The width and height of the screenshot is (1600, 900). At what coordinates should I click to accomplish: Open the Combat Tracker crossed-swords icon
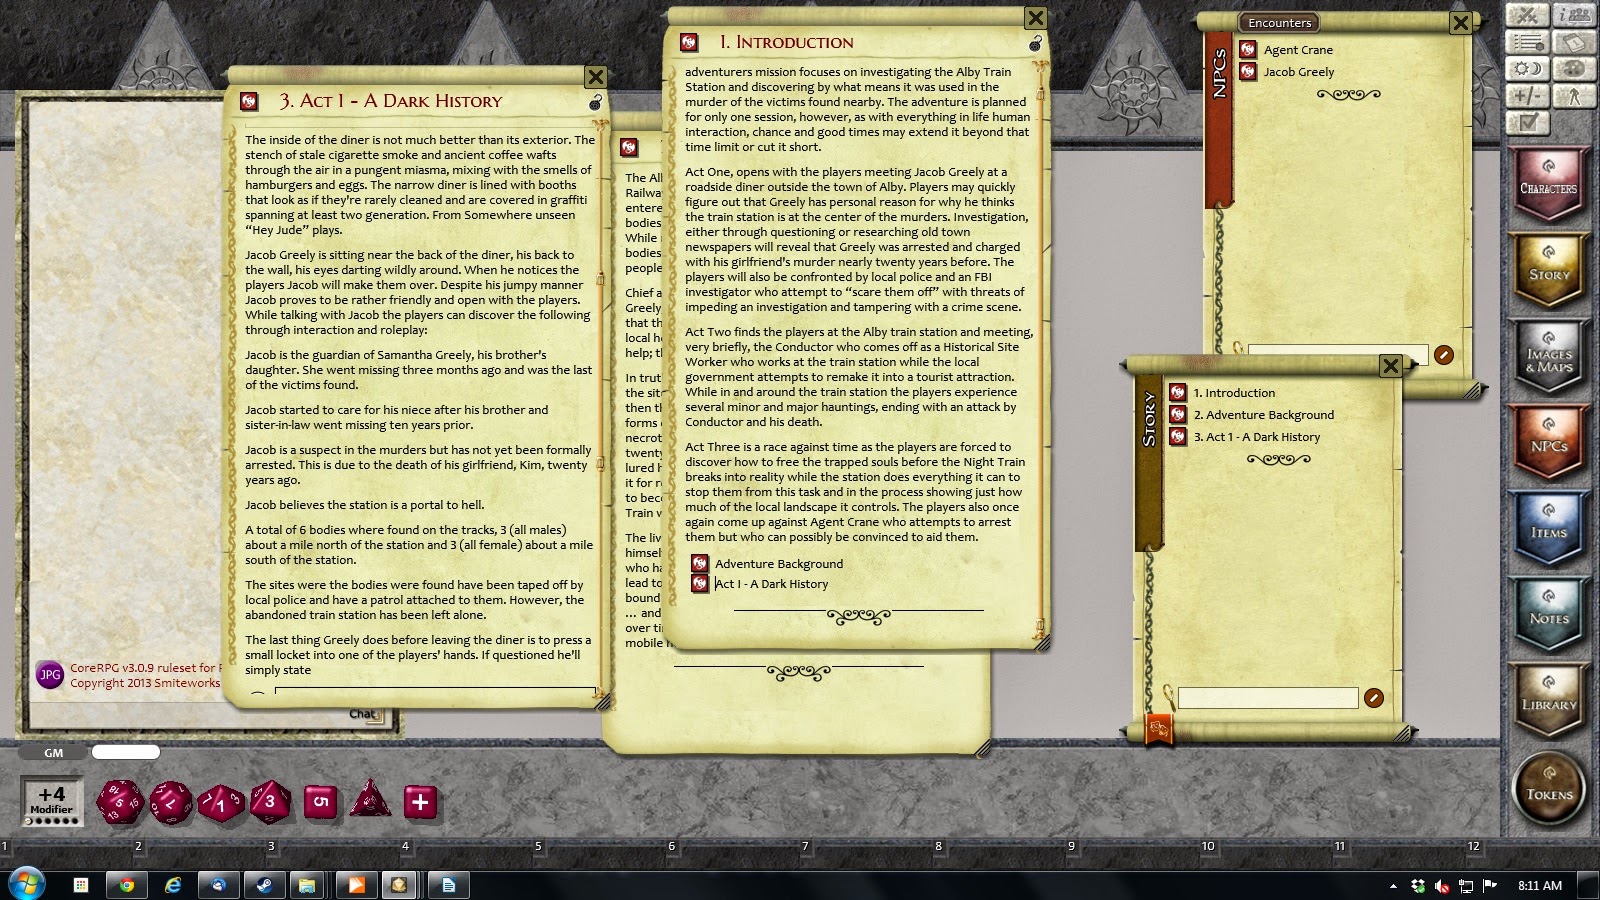(1527, 14)
